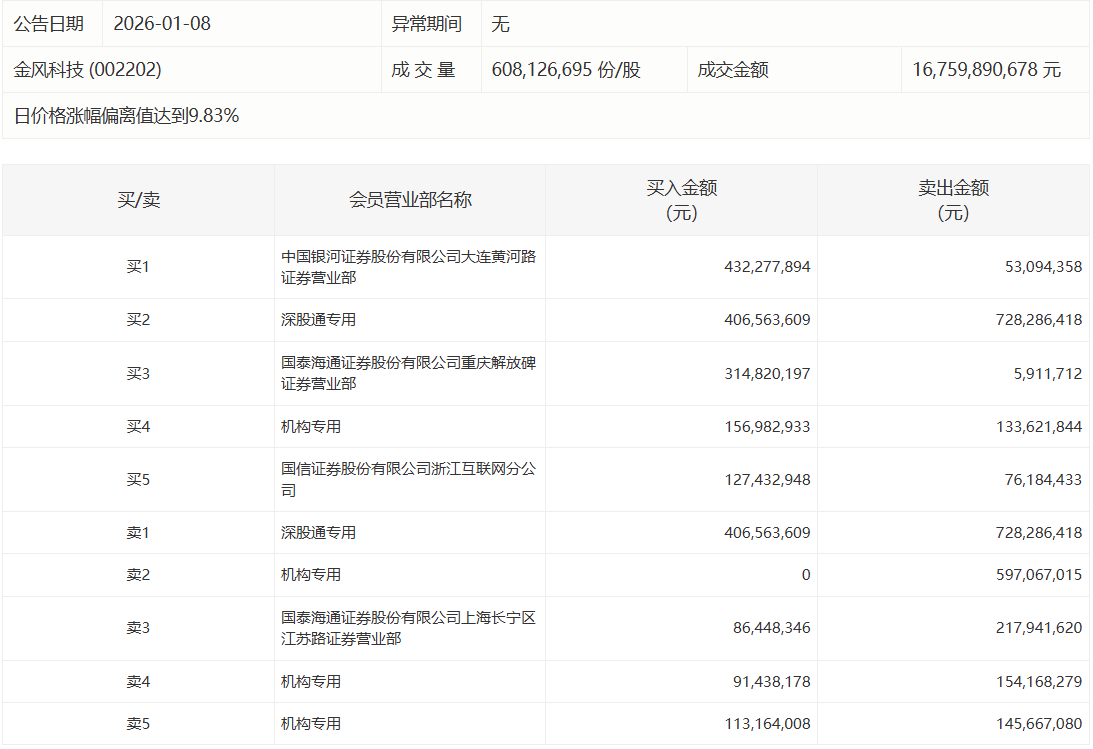Open 中国银河证券大连黄河路证券营业部 entry
Screen dimensions: 1093x749
click(408, 267)
